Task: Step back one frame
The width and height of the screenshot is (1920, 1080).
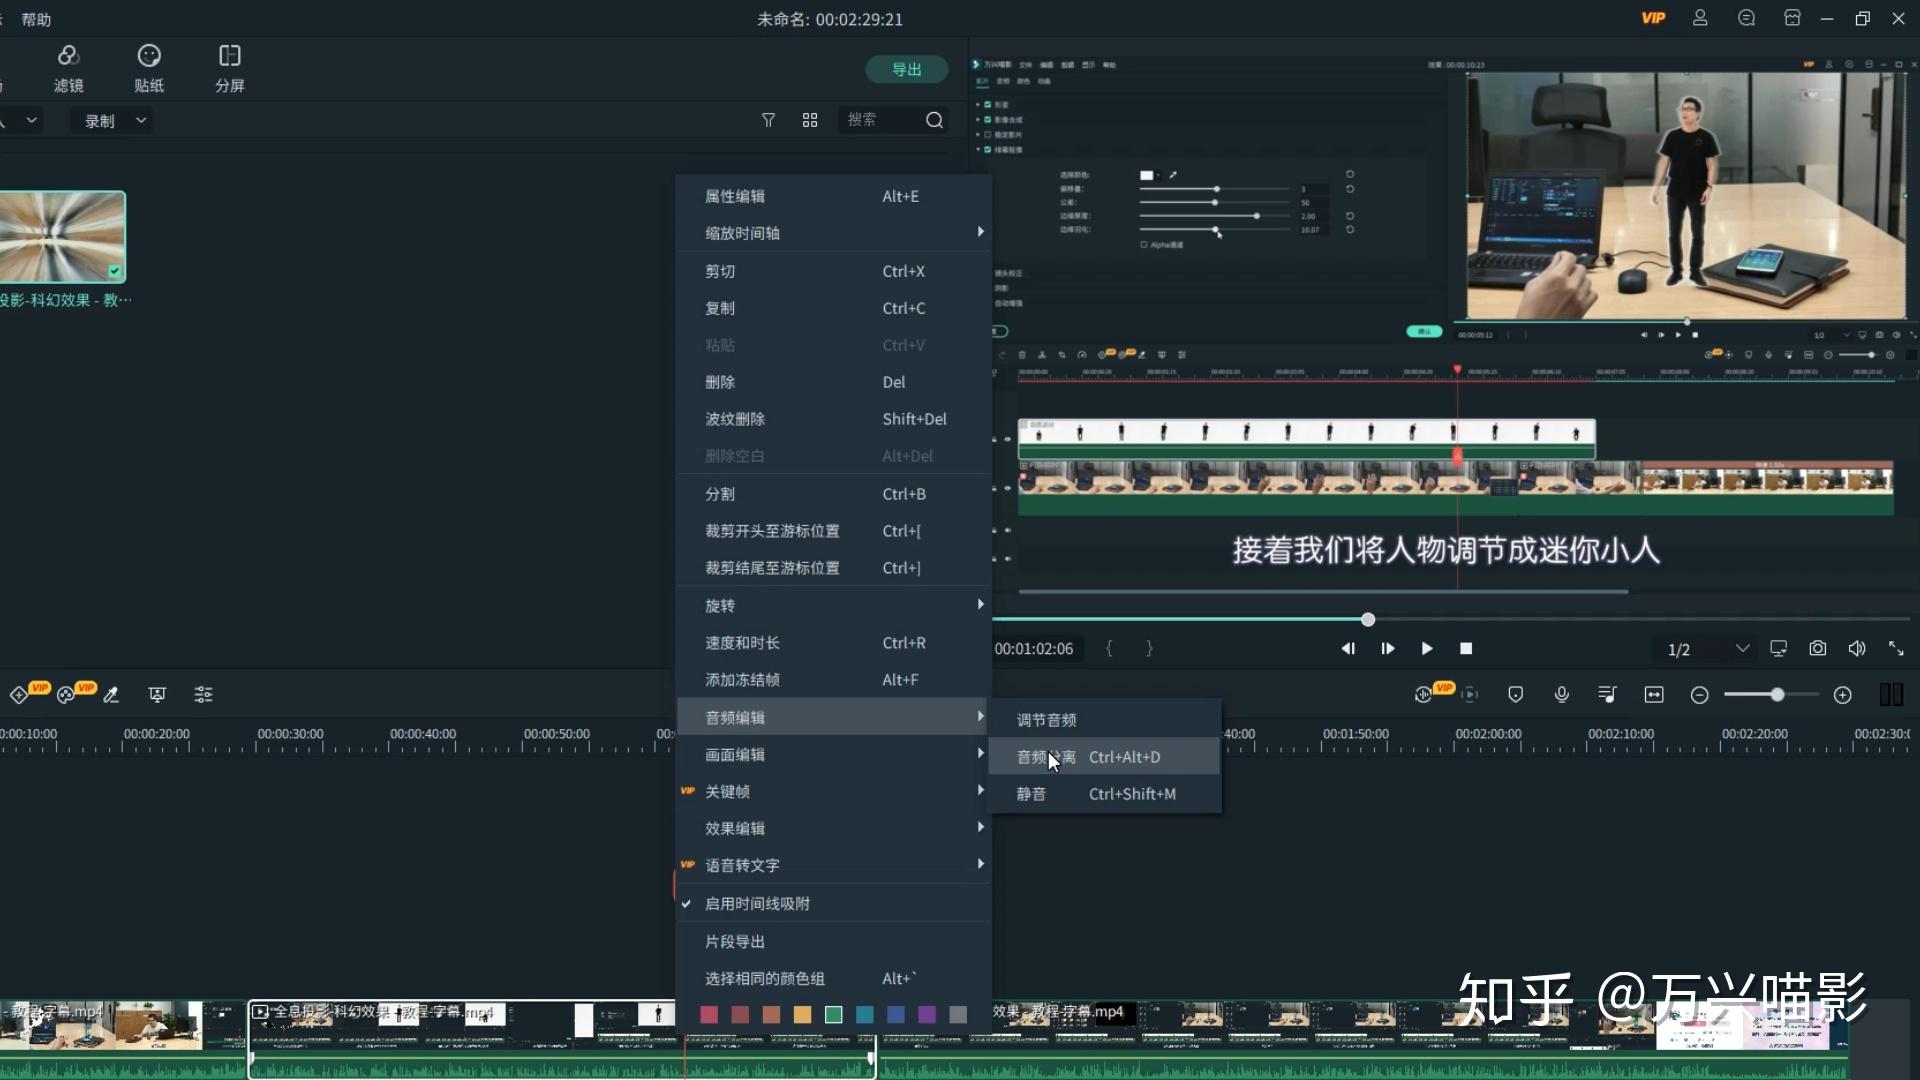Action: [x=1348, y=648]
